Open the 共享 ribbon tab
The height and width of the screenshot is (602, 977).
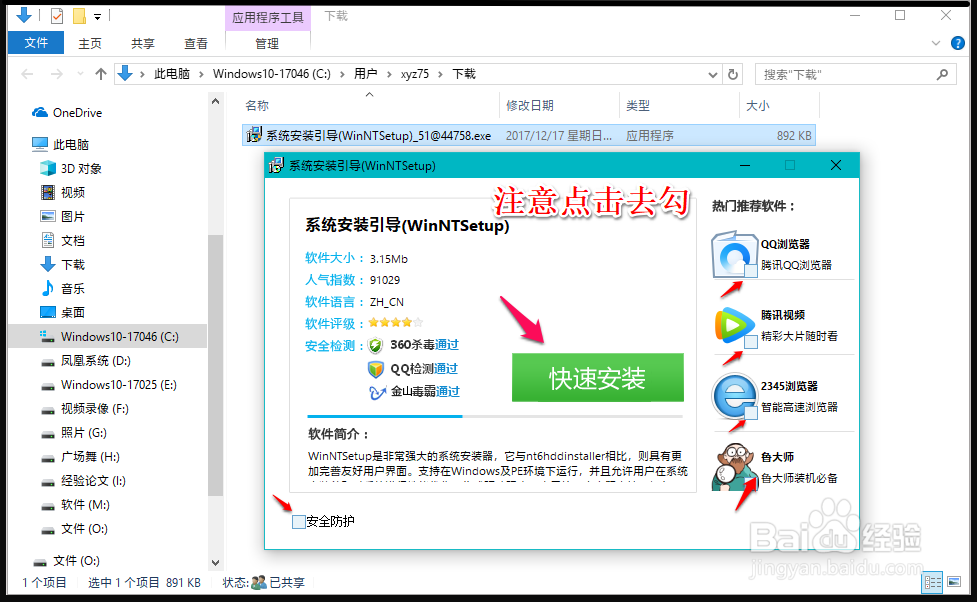pos(143,44)
